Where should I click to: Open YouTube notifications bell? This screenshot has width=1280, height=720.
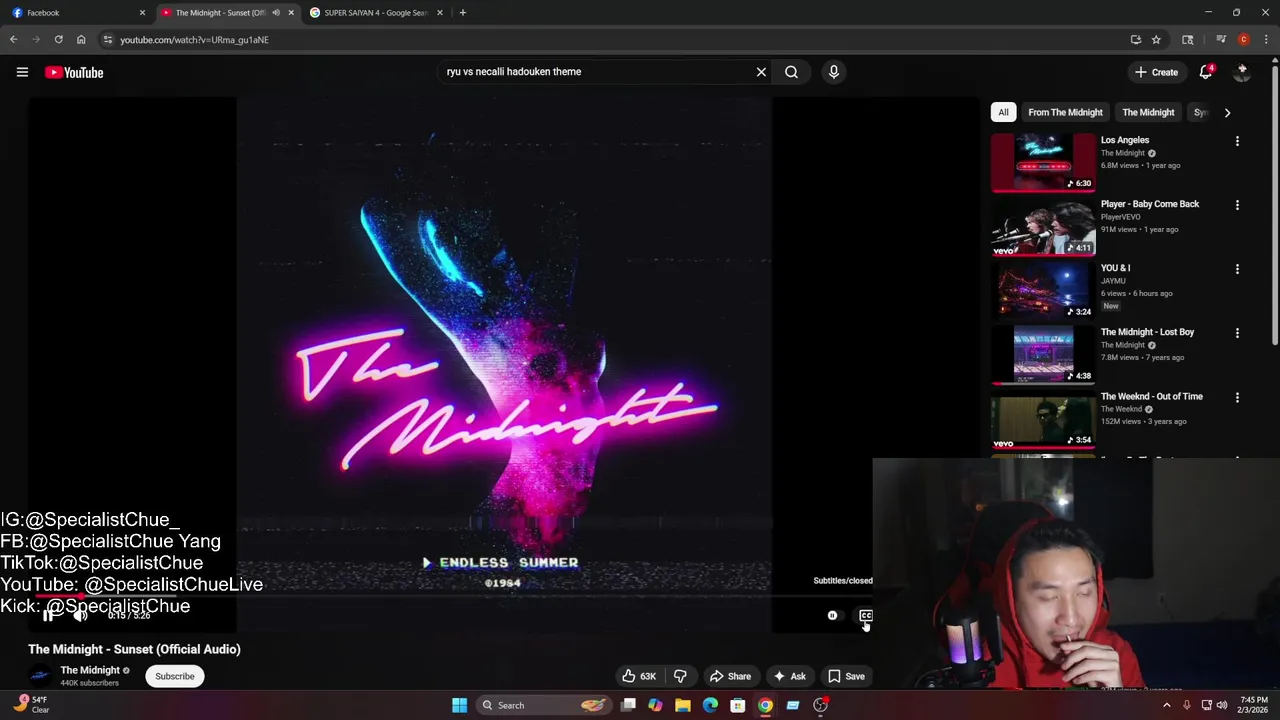point(1206,72)
